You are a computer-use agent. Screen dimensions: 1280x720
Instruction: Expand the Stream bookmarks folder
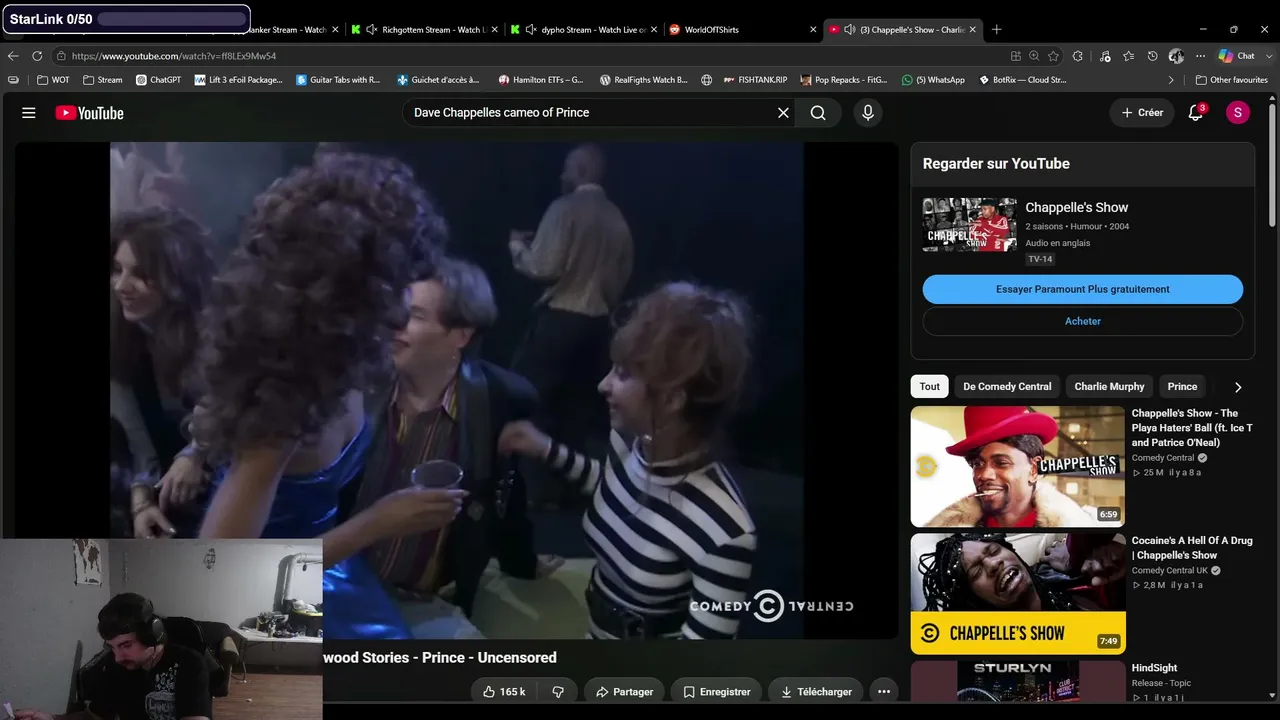click(103, 80)
